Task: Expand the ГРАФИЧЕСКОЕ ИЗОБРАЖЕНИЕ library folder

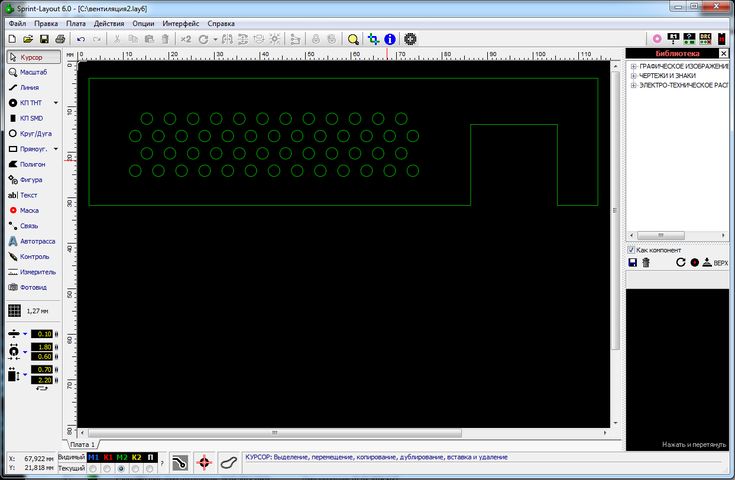Action: (x=634, y=66)
